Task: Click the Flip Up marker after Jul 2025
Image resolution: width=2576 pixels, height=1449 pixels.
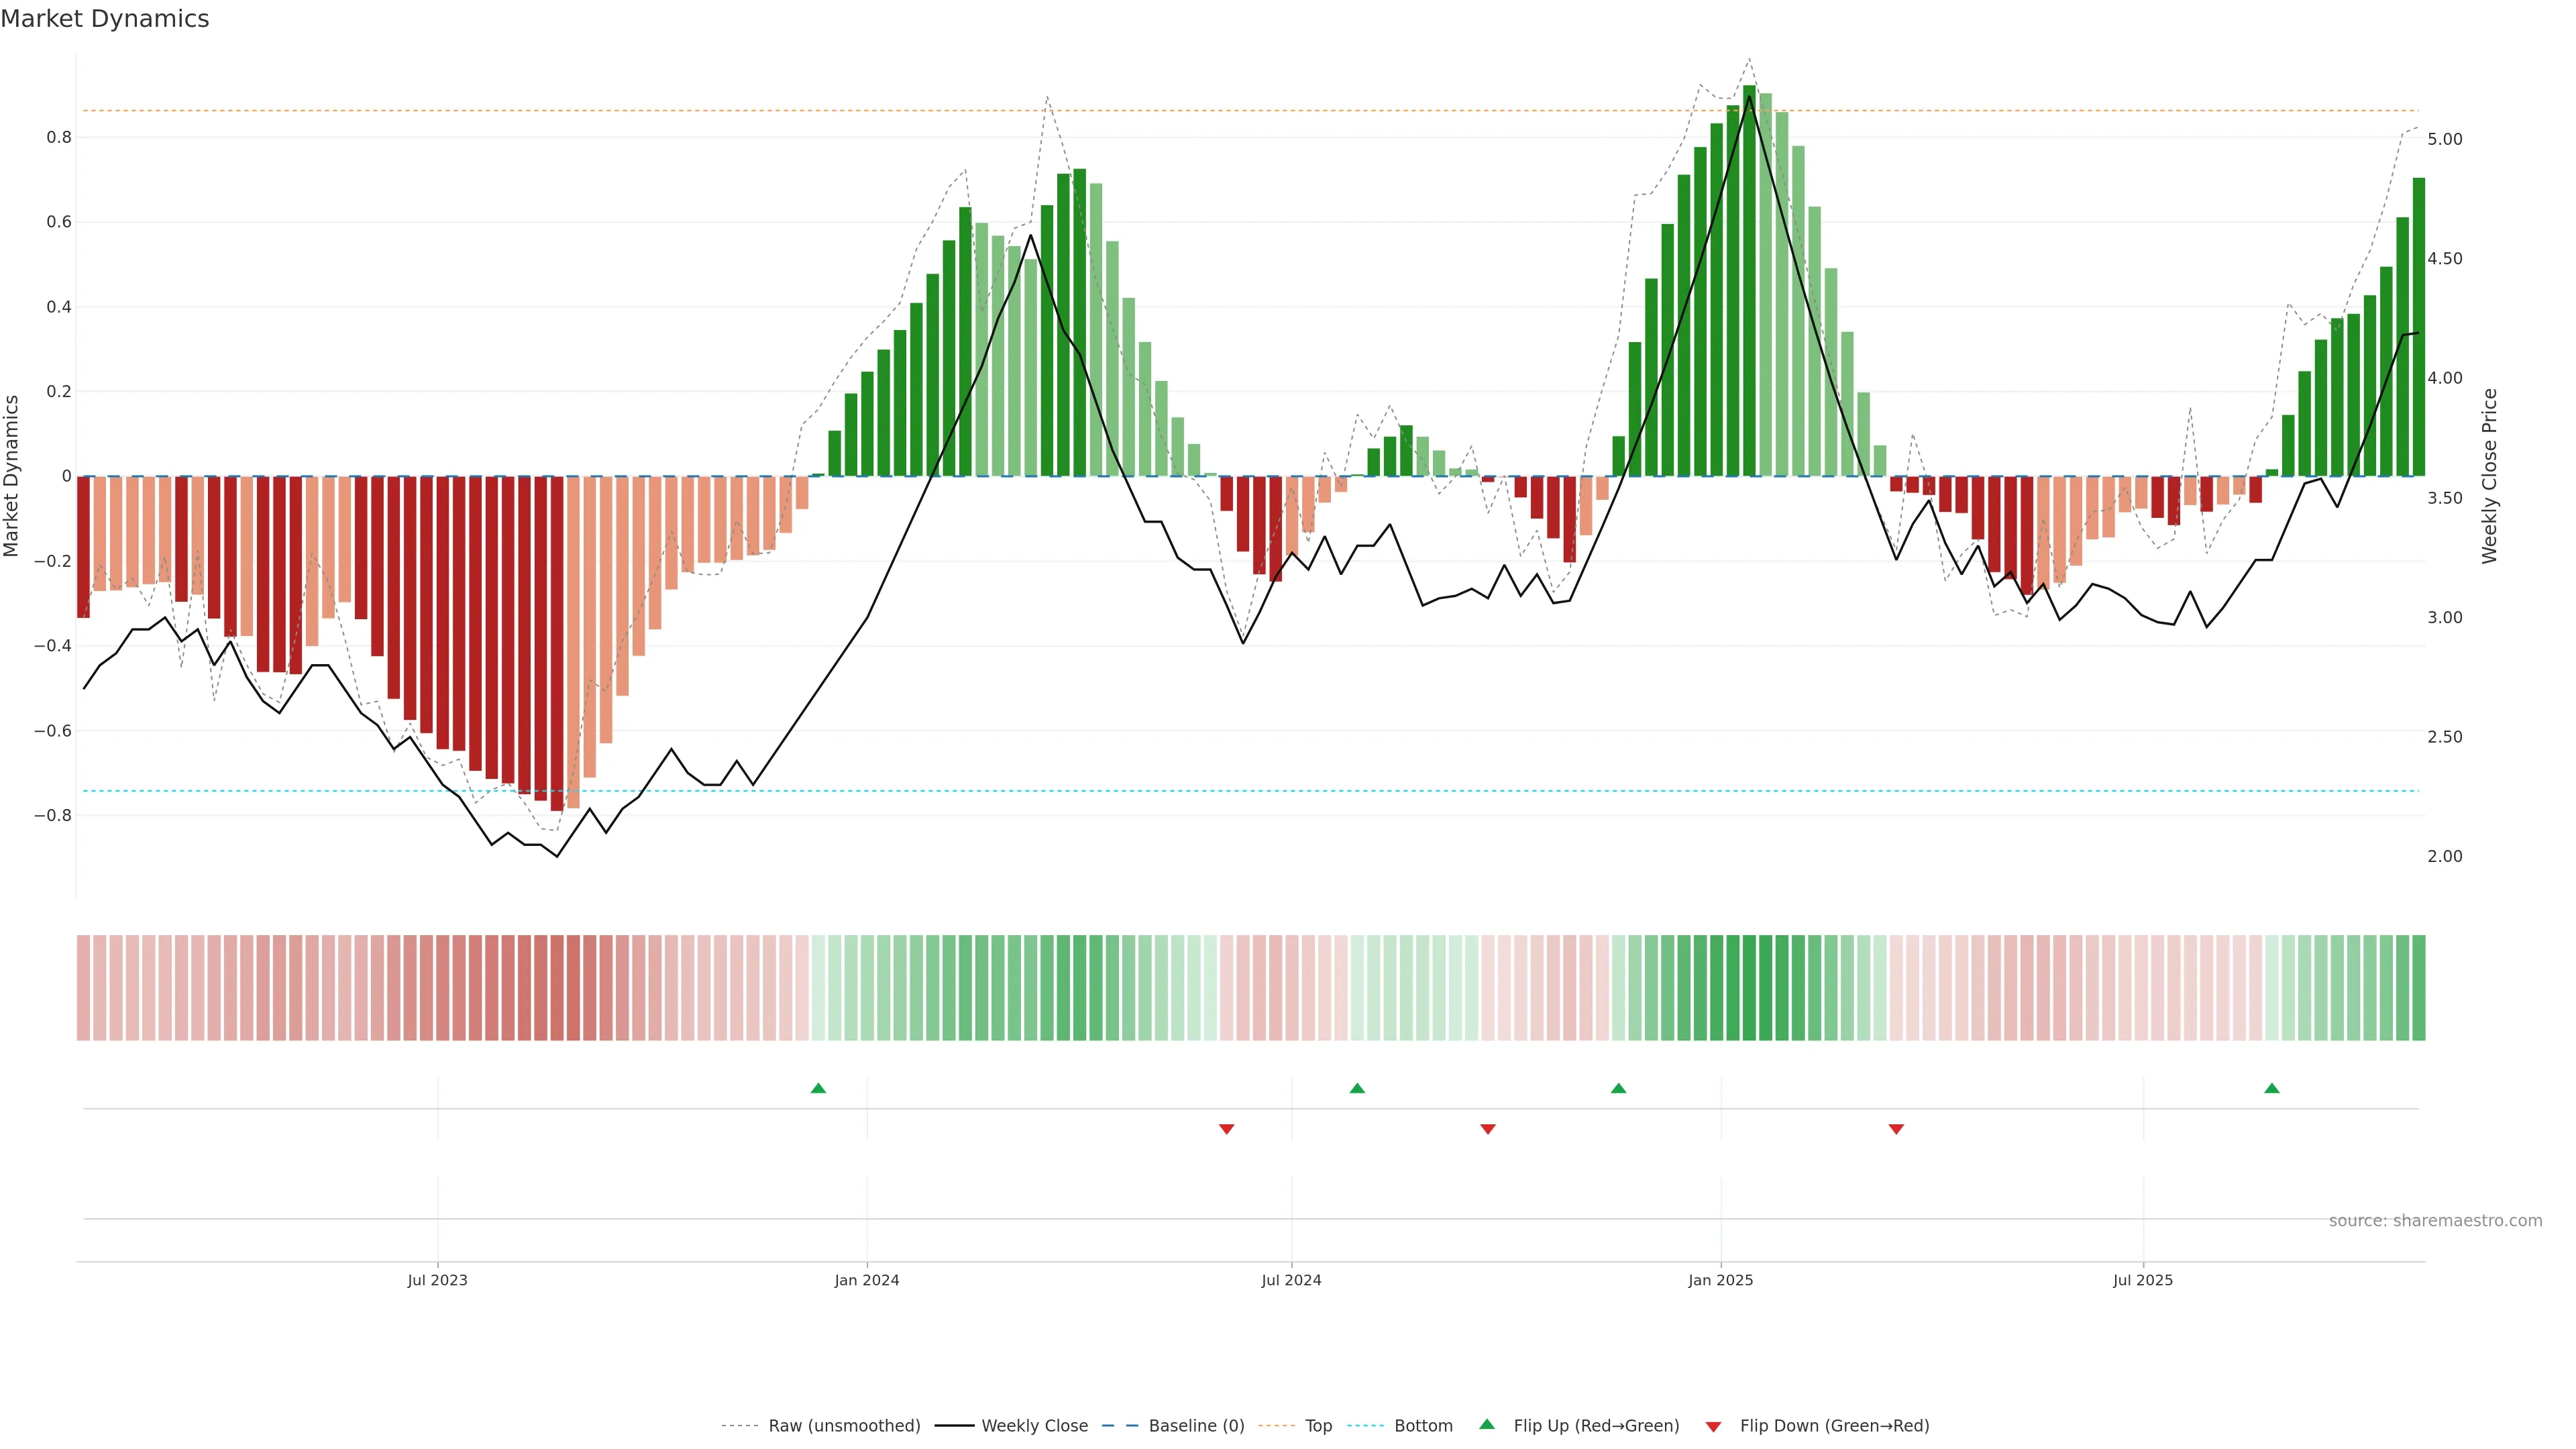Action: tap(2272, 1088)
